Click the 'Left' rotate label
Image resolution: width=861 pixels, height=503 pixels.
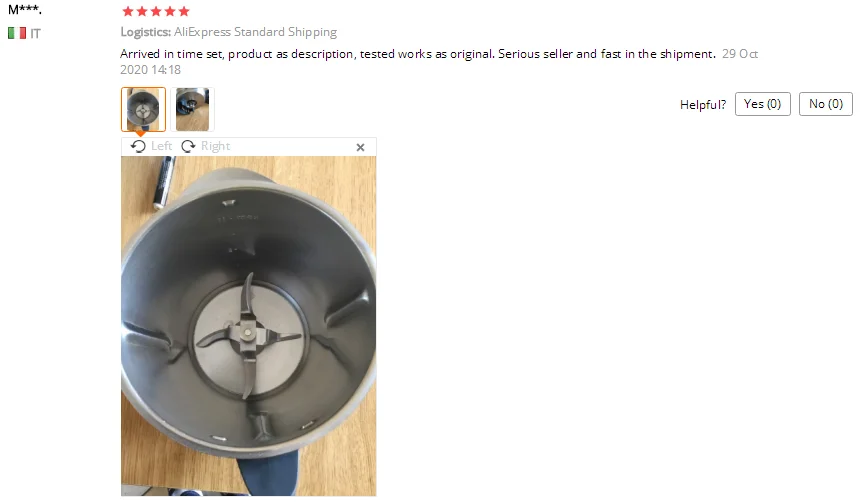(161, 146)
